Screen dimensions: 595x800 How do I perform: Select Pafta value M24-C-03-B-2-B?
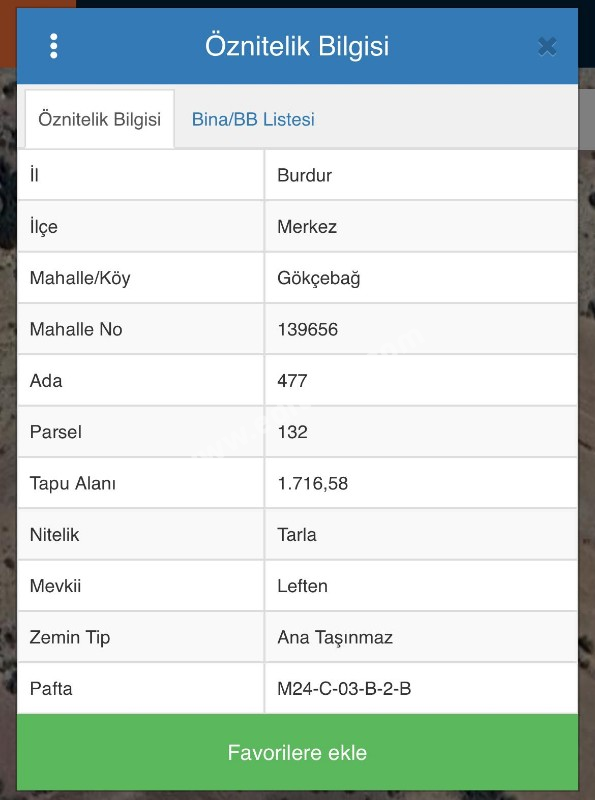344,689
